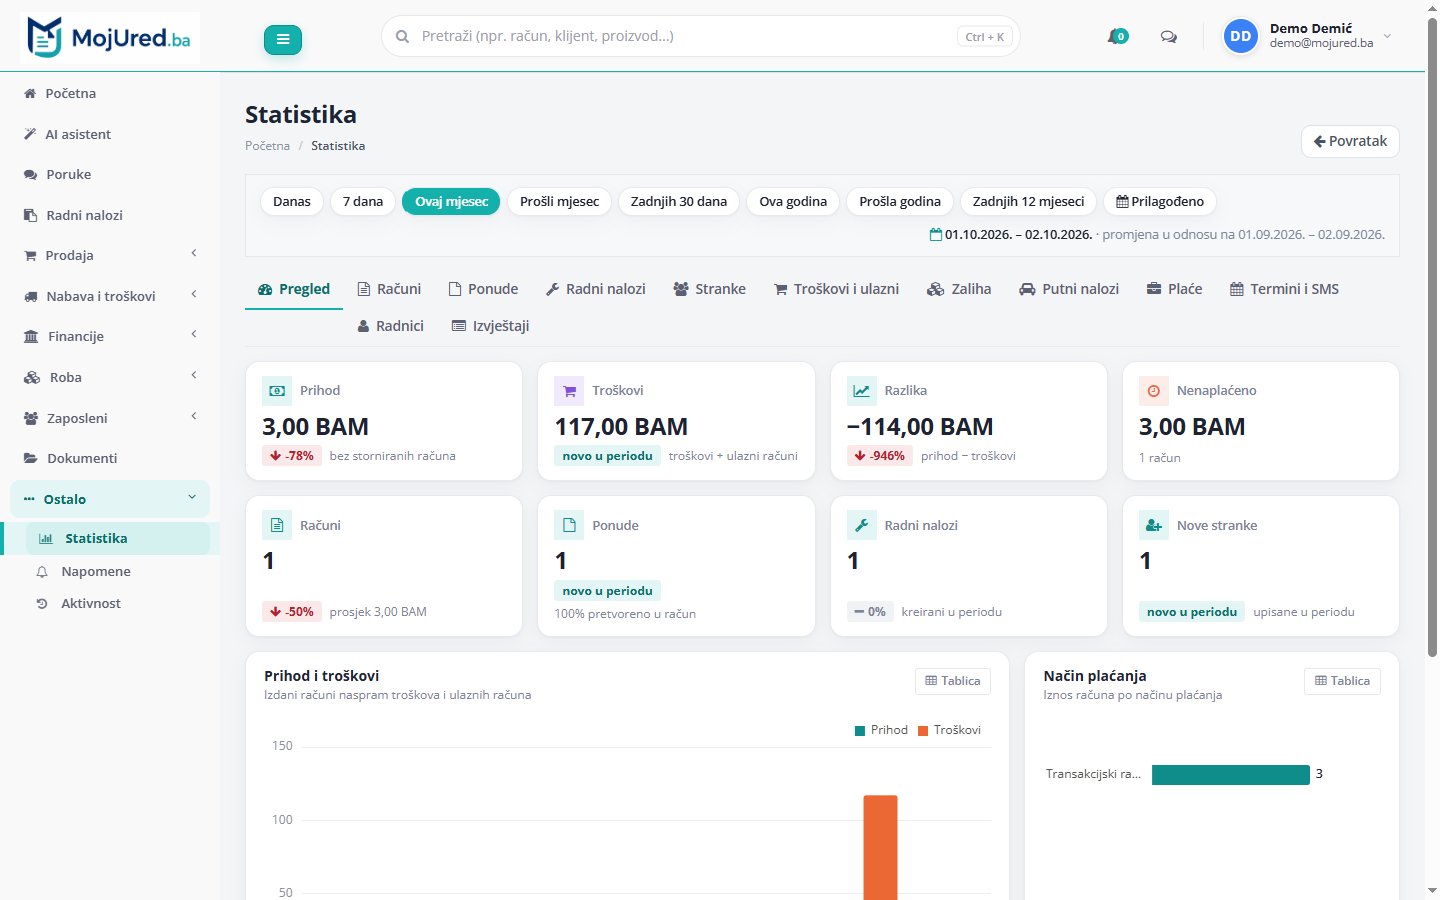Show Prihod i troškovi as Tablica
1440x900 pixels.
[x=953, y=681]
